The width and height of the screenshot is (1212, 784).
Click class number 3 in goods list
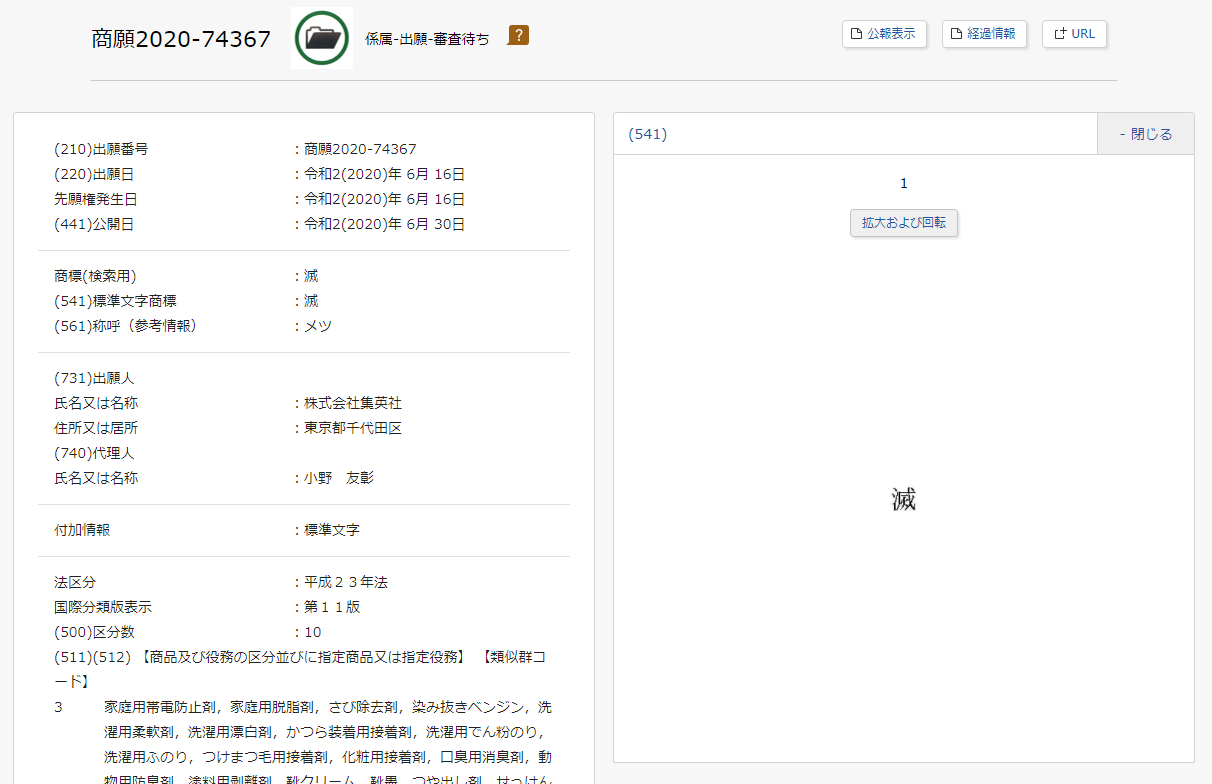point(59,707)
